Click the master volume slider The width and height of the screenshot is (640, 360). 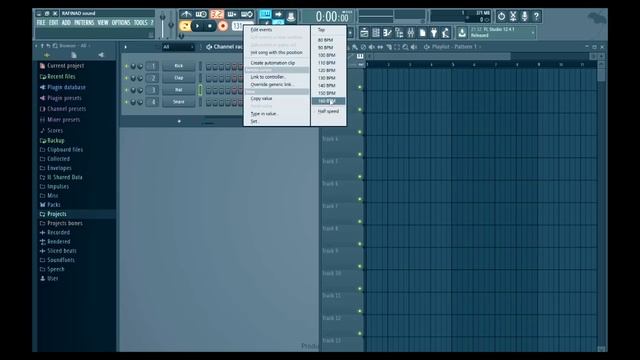162,26
